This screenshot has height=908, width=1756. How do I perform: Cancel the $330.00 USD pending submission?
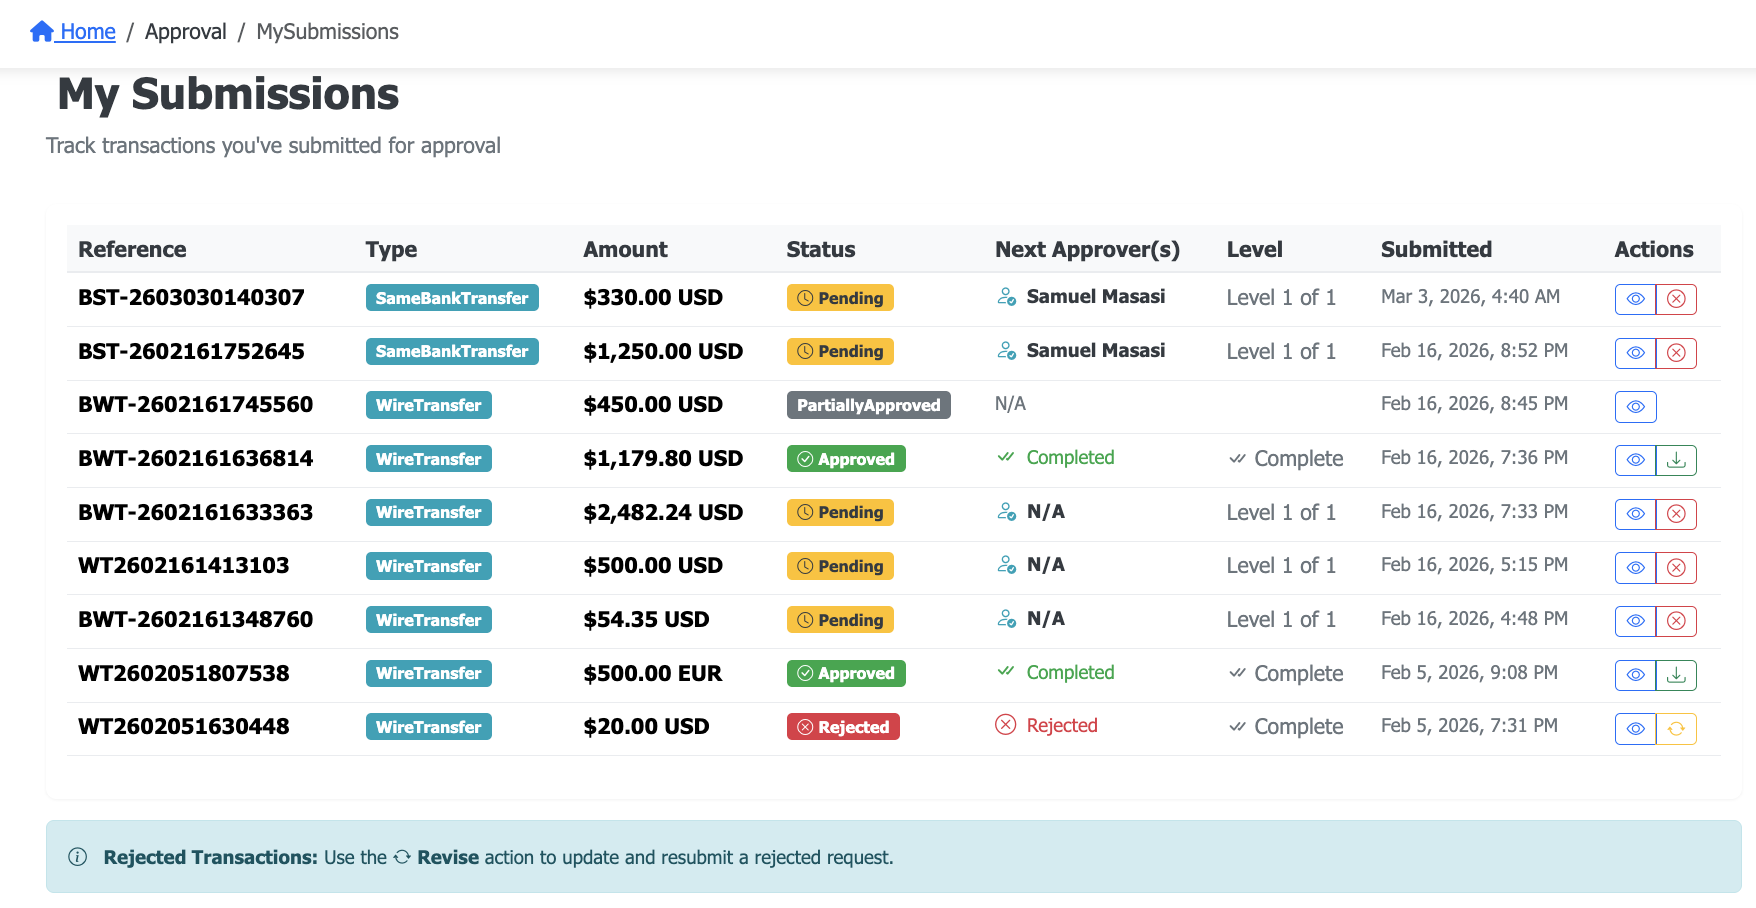1676,299
